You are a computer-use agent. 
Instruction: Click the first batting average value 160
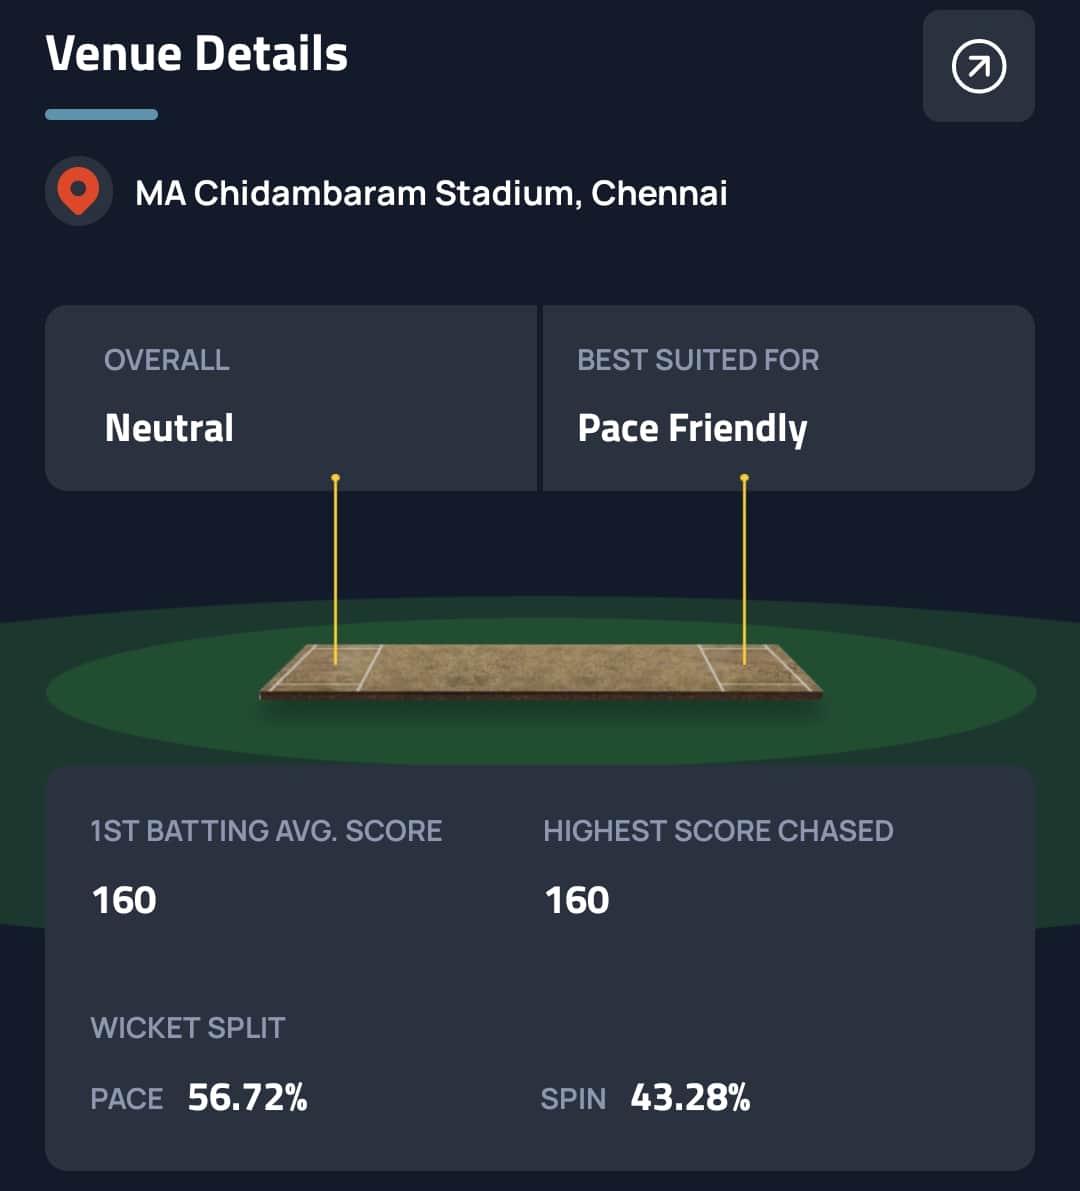click(x=124, y=900)
